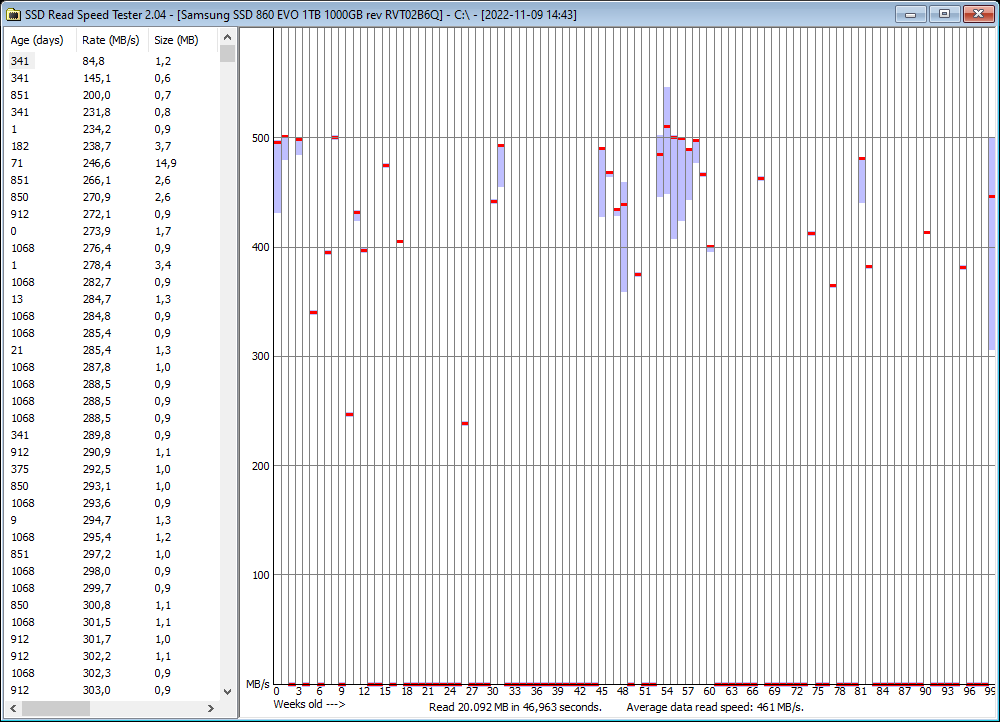The image size is (1000, 722).
Task: Click the vertical scrollbar thumb of the list
Action: [227, 54]
